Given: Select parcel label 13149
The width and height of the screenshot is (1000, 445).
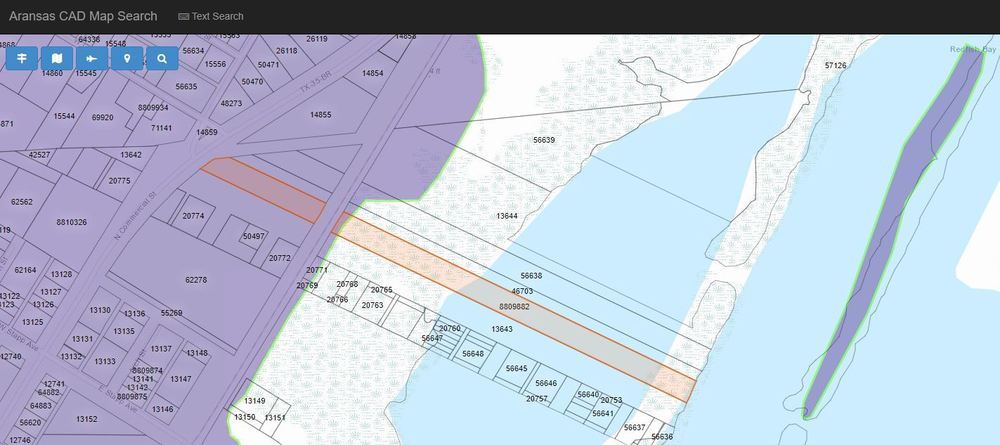Looking at the screenshot, I should click(254, 401).
